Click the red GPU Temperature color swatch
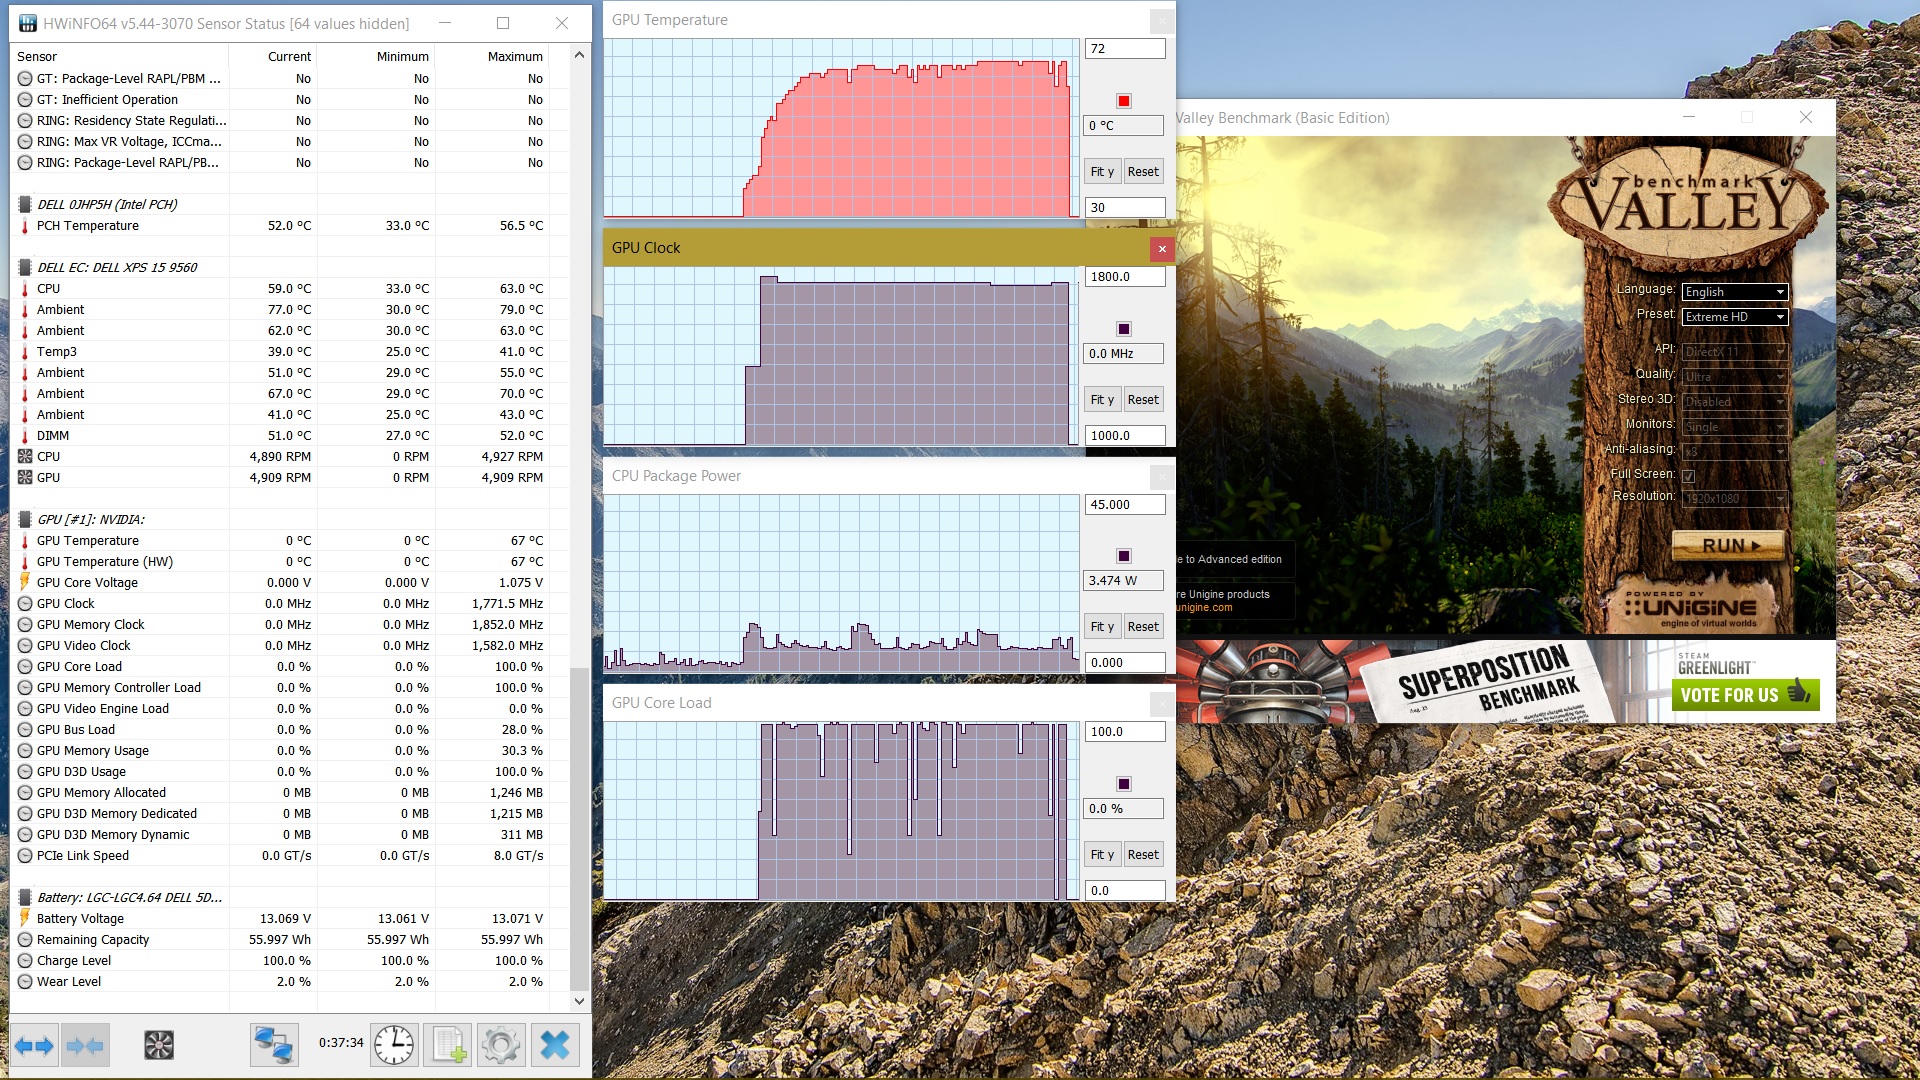 (x=1124, y=101)
